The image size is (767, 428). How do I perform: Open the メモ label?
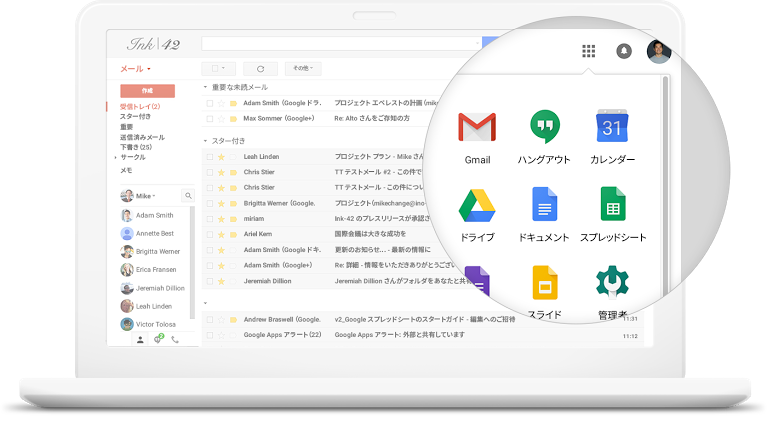[x=126, y=170]
